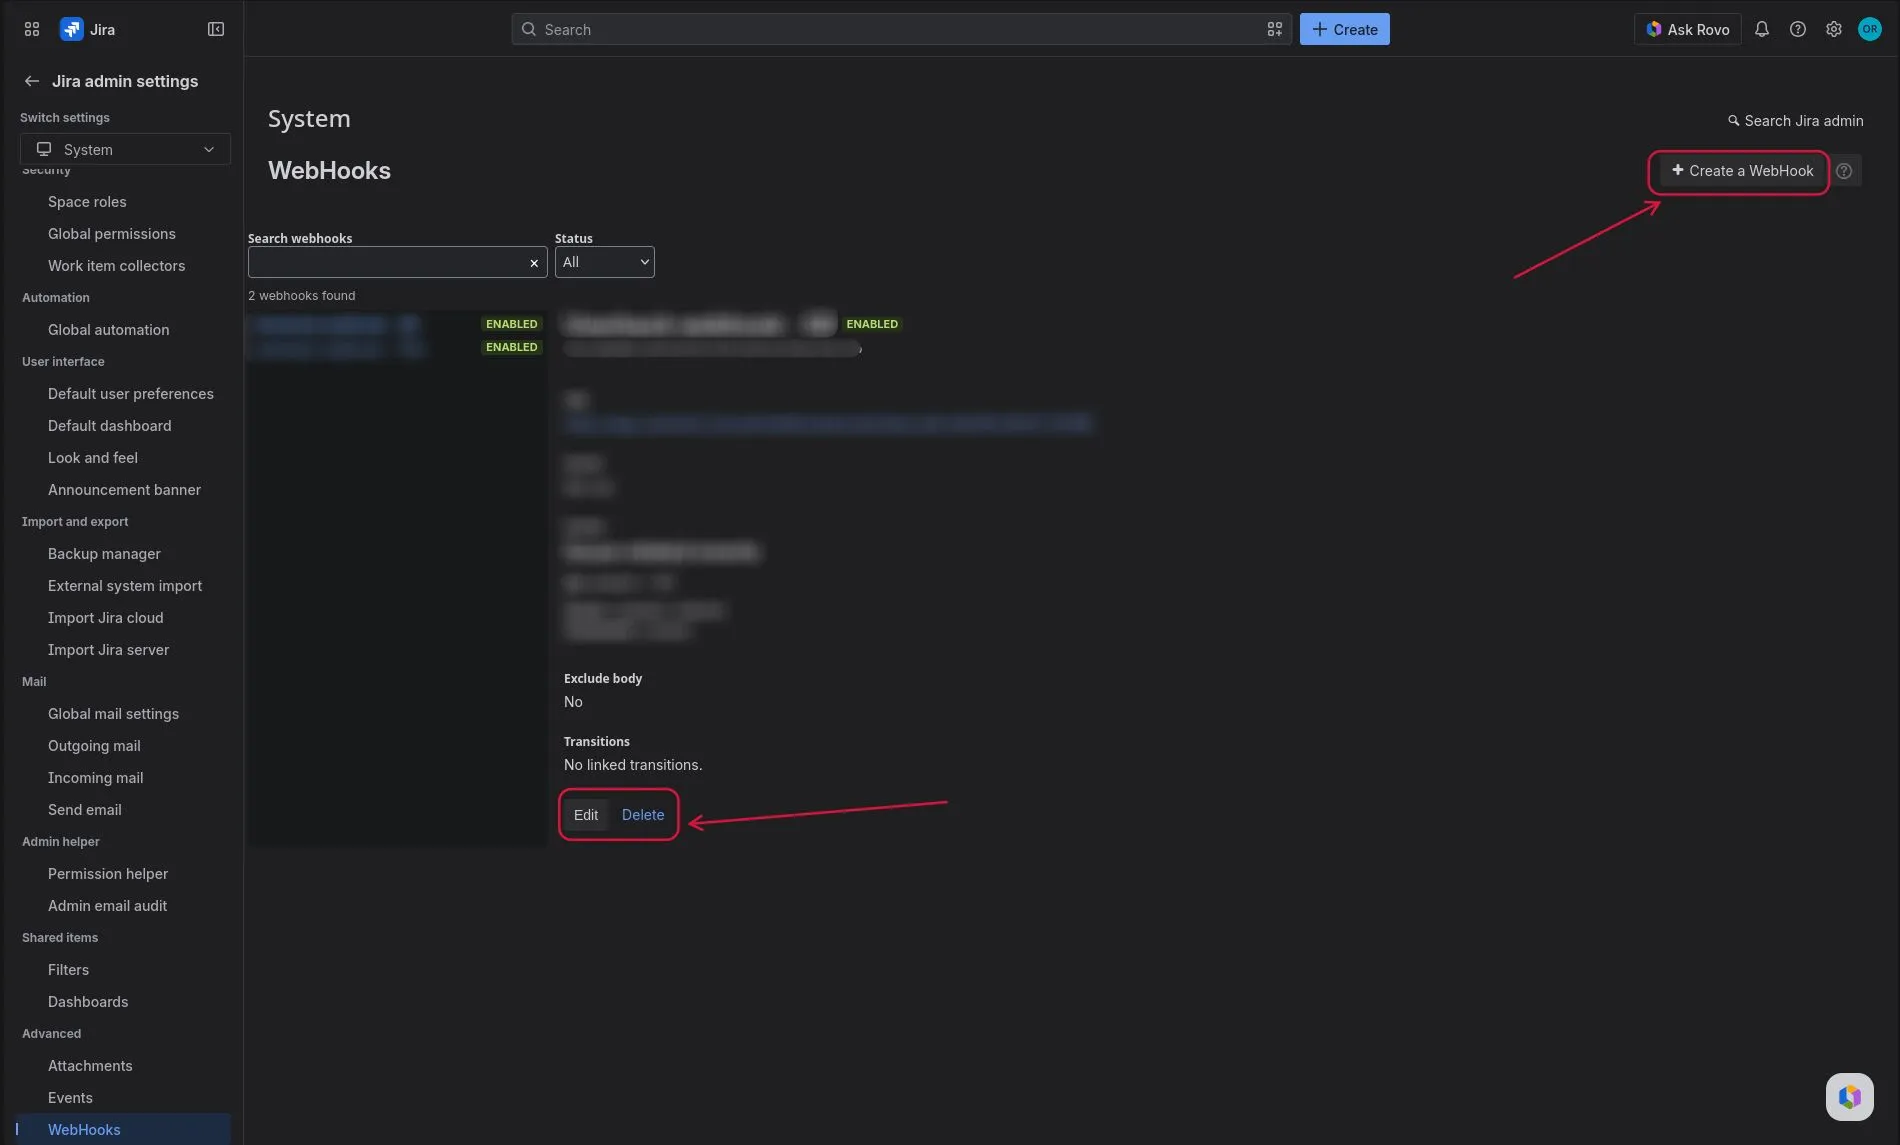Open the help question mark icon in header
The image size is (1900, 1145).
[1798, 29]
